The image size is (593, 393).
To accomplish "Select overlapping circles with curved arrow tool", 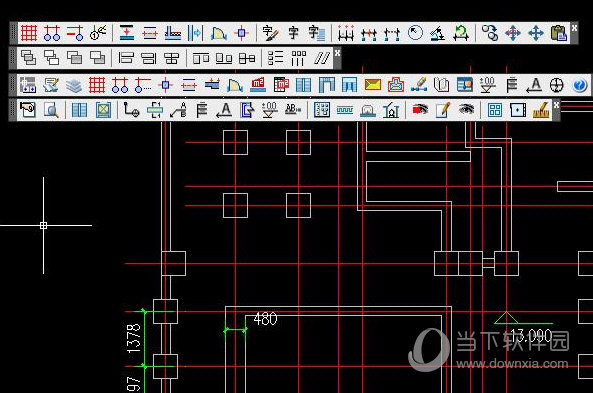I will (x=490, y=33).
